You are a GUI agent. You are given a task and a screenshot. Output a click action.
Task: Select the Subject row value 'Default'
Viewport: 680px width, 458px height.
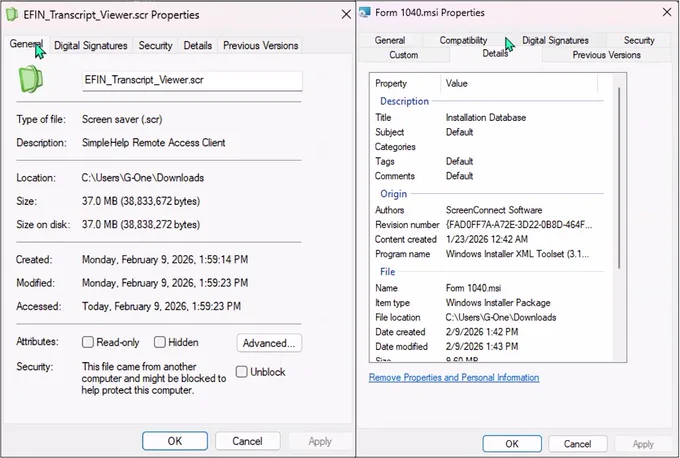459,132
